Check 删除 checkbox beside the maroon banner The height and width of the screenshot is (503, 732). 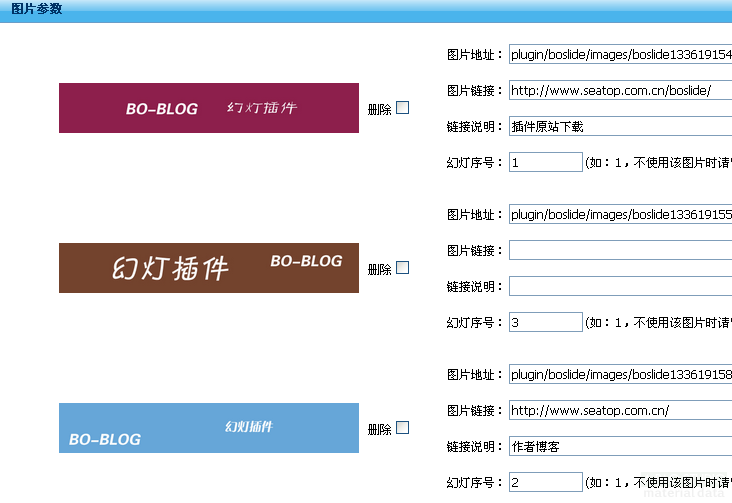tap(403, 108)
